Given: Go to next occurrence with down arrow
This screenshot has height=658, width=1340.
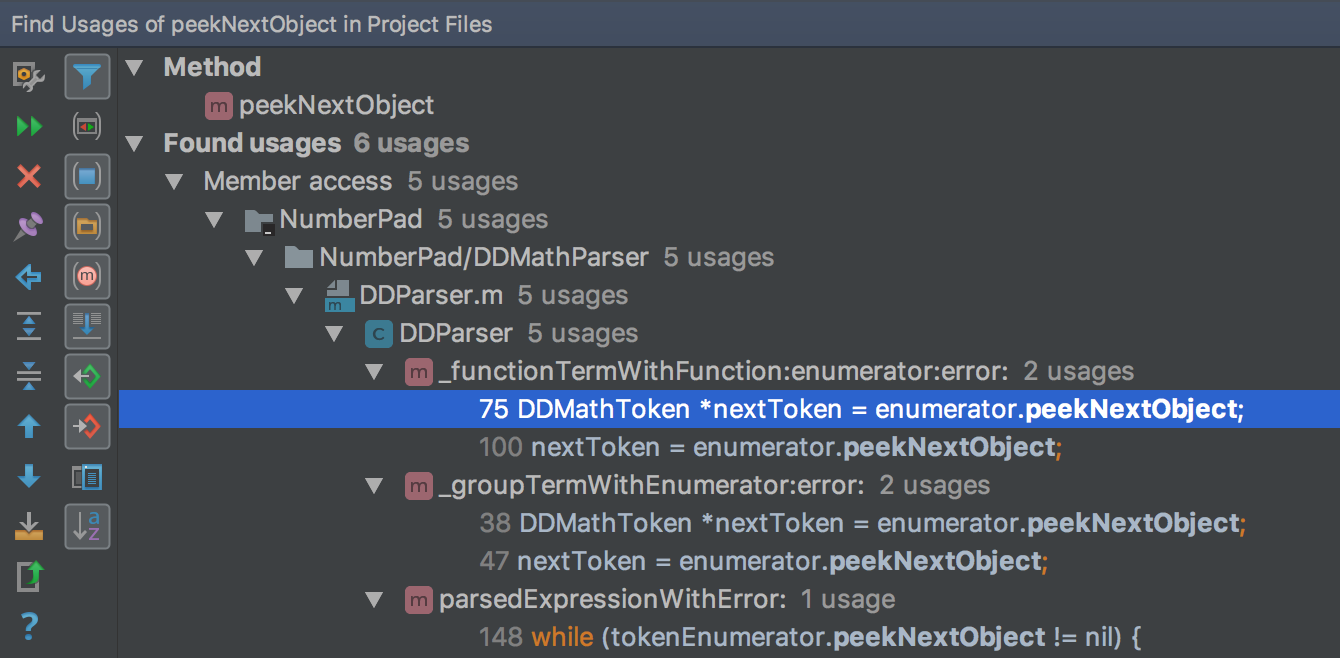Looking at the screenshot, I should [x=29, y=477].
